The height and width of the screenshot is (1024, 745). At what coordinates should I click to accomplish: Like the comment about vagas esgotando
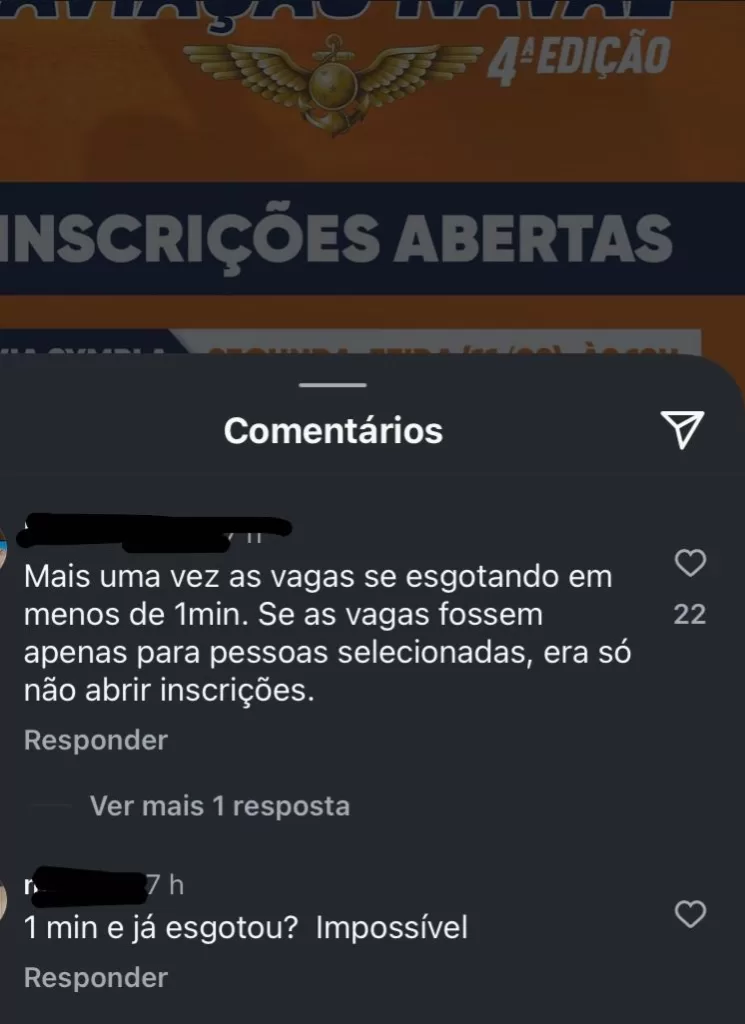[690, 562]
